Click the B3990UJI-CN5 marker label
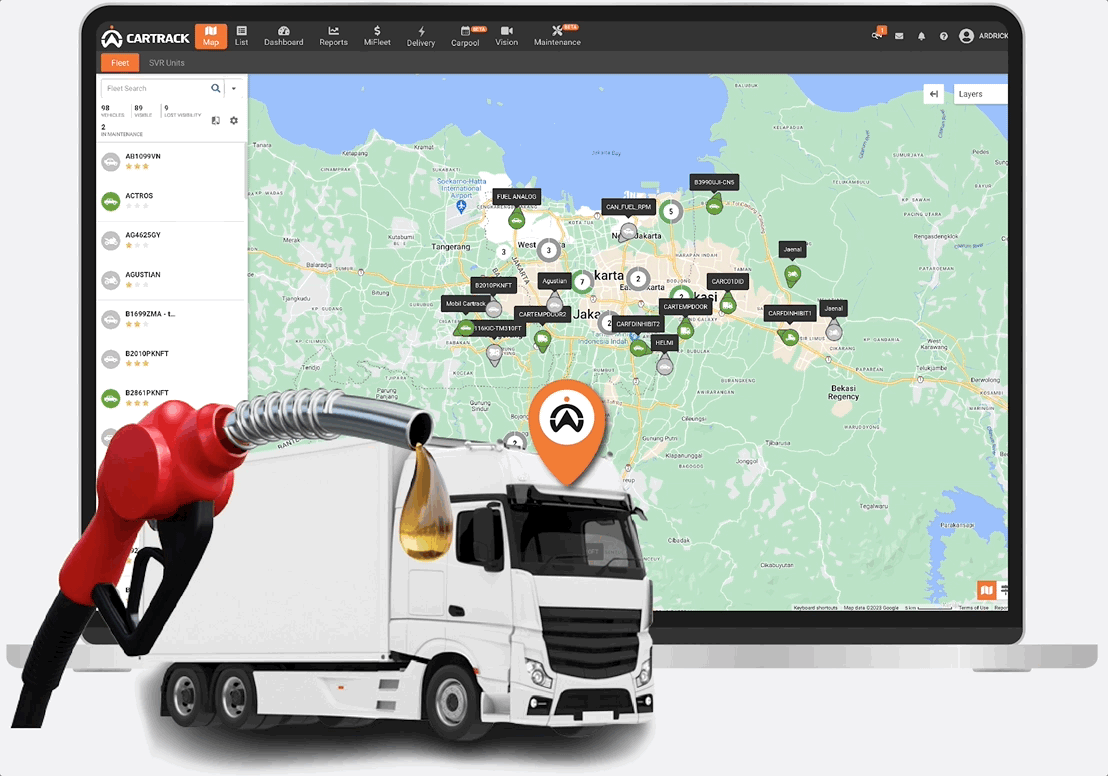1108x776 pixels. [714, 182]
